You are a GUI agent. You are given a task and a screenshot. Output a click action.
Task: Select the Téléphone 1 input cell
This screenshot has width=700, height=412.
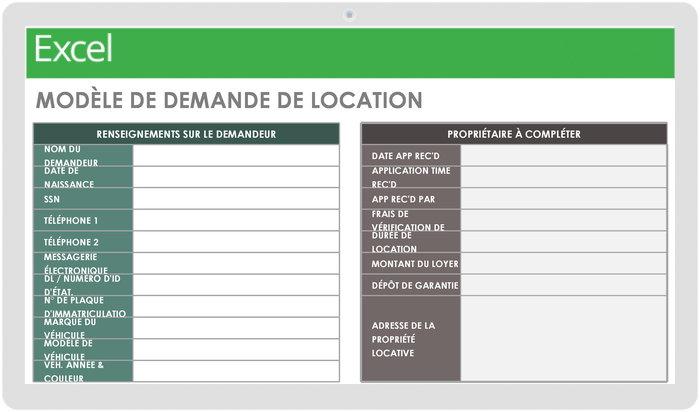[236, 220]
